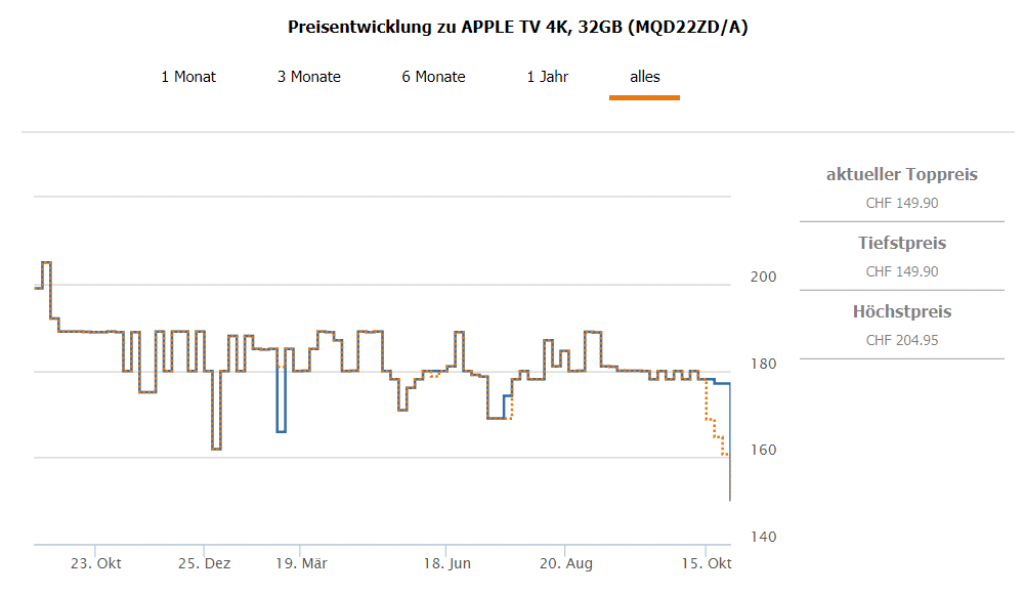Click the '19. Mär' date axis label
Screen dimensions: 1024x594
pos(300,564)
